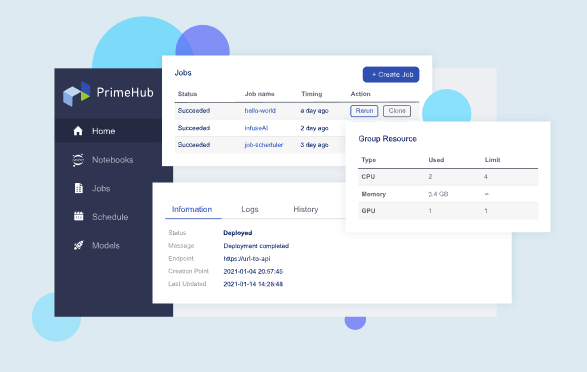Click the Home house icon
Viewport: 587px width, 372px height.
click(78, 131)
